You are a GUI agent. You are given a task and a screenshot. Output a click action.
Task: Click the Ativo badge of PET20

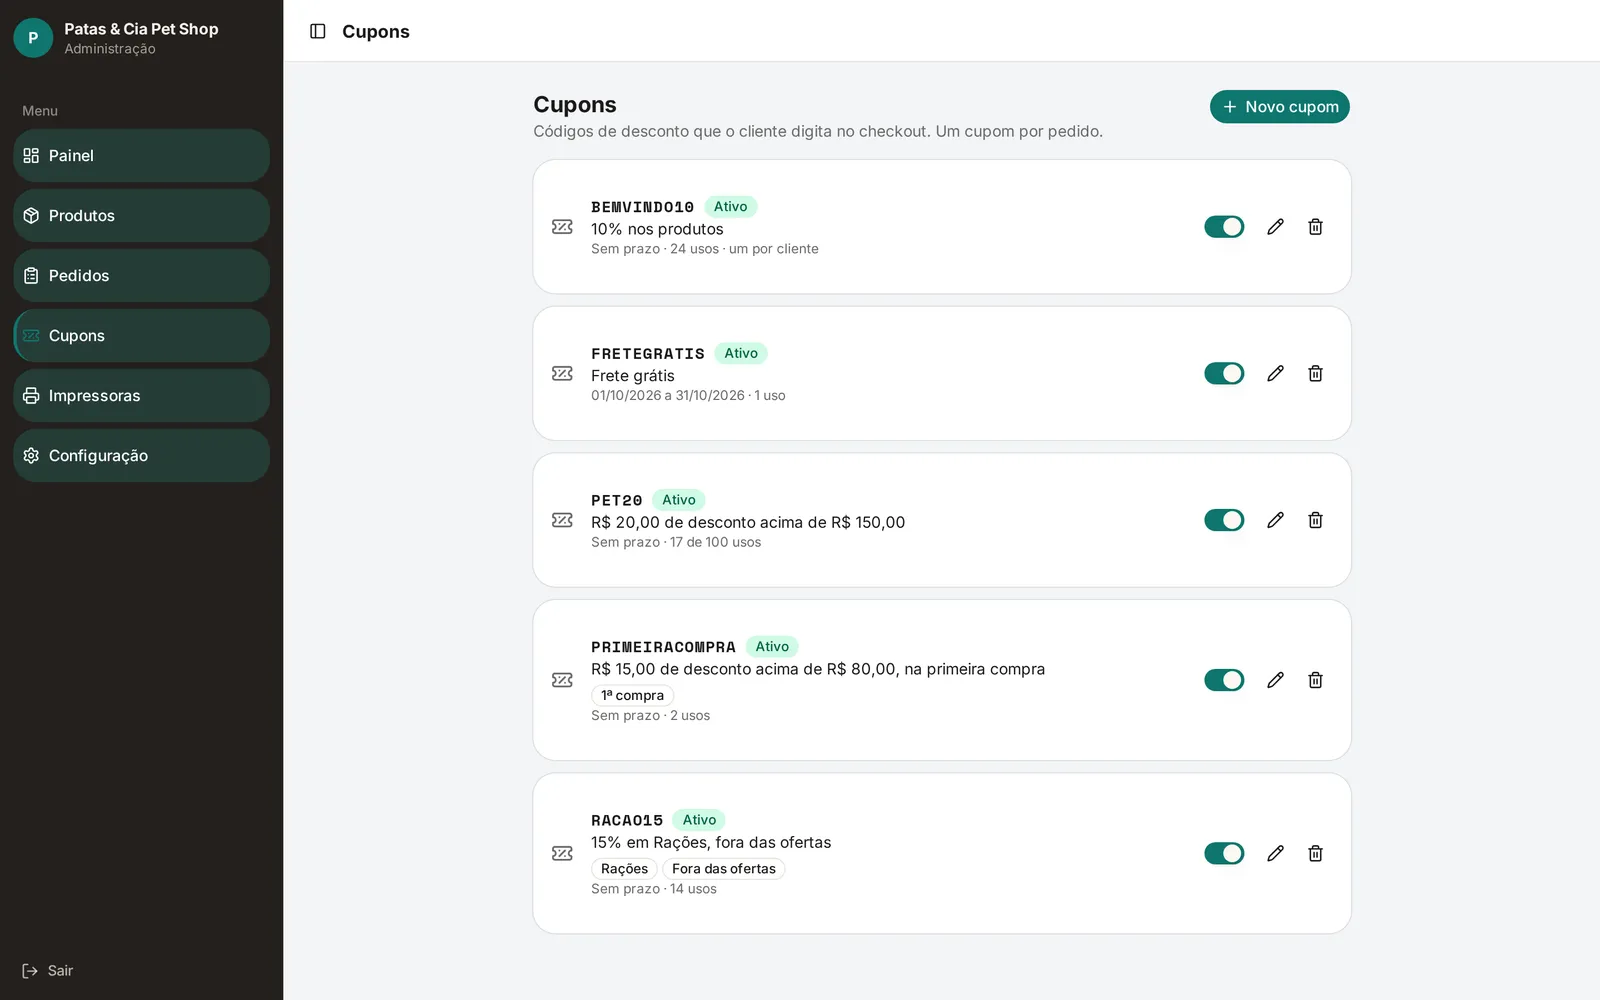679,500
